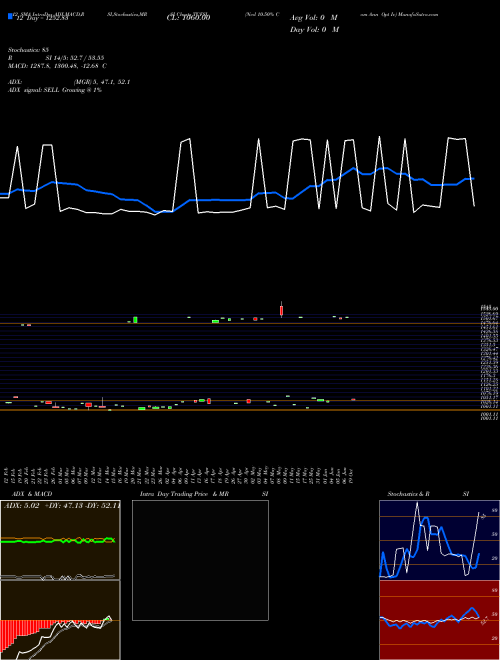Image resolution: width=500 pixels, height=660 pixels.
Task: Click the 'Day Vol: 0 M' readout
Action: click(x=314, y=30)
